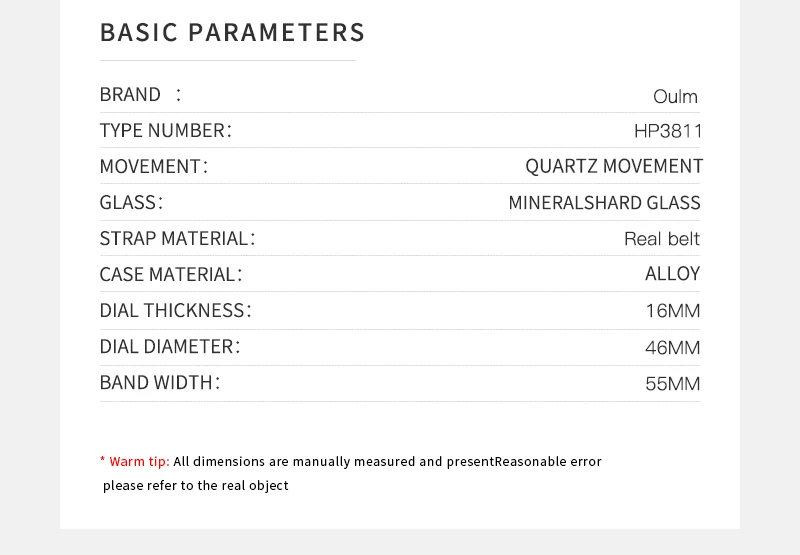Select the CASE MATERIAL label
Viewport: 800px width, 555px height.
pyautogui.click(x=170, y=275)
